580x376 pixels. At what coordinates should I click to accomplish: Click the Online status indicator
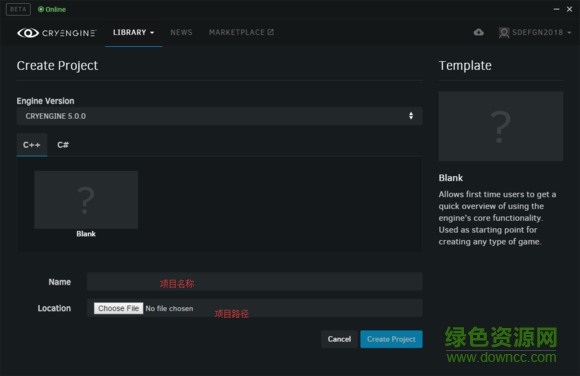click(52, 9)
